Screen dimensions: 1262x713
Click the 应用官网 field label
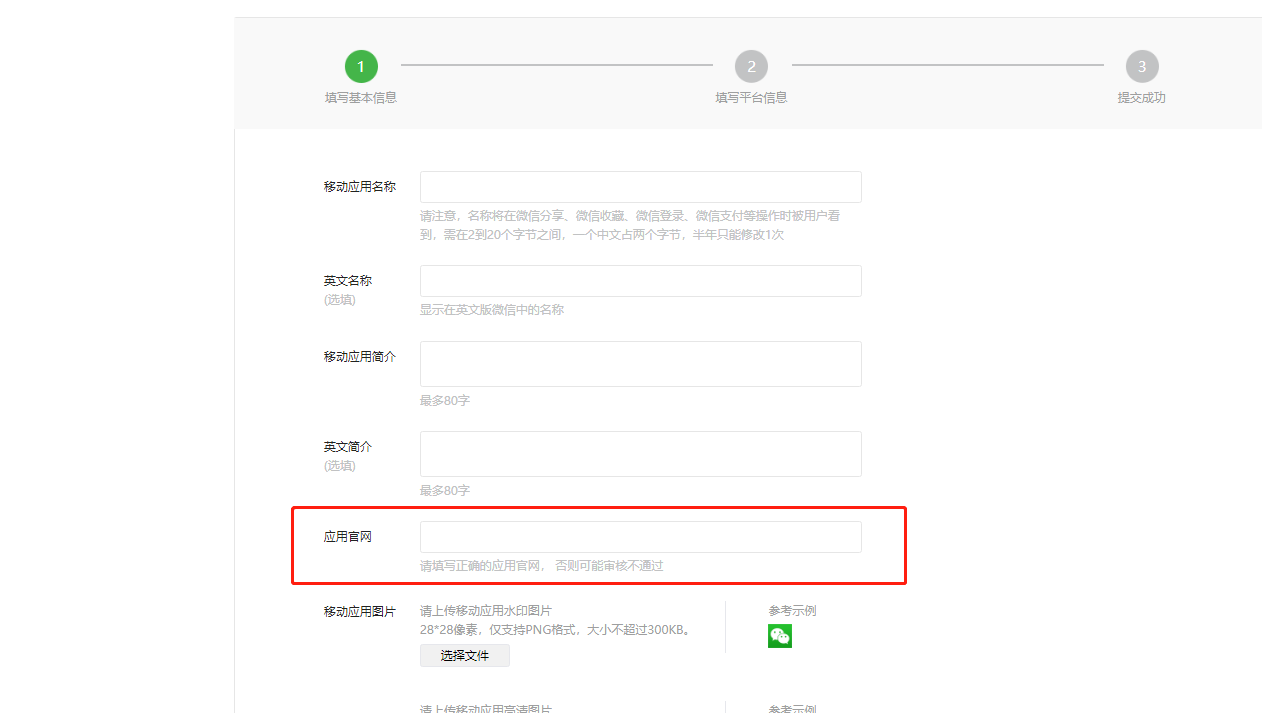tap(348, 537)
